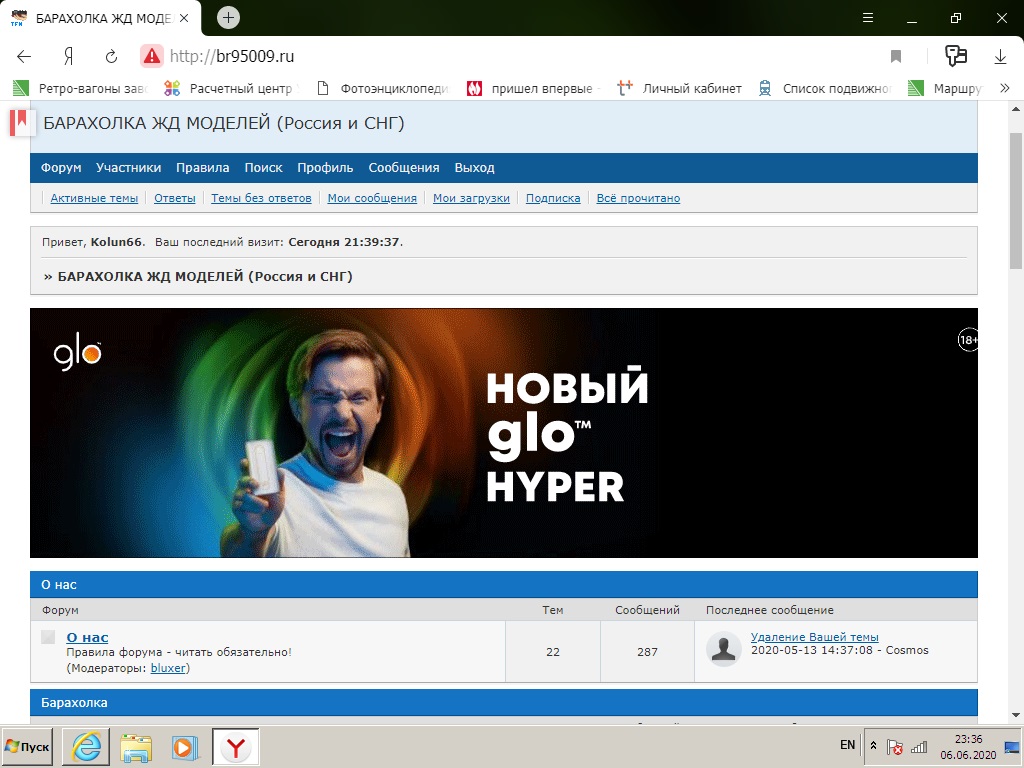The image size is (1024, 768).
Task: Open the Темы без ответов link
Action: point(261,198)
